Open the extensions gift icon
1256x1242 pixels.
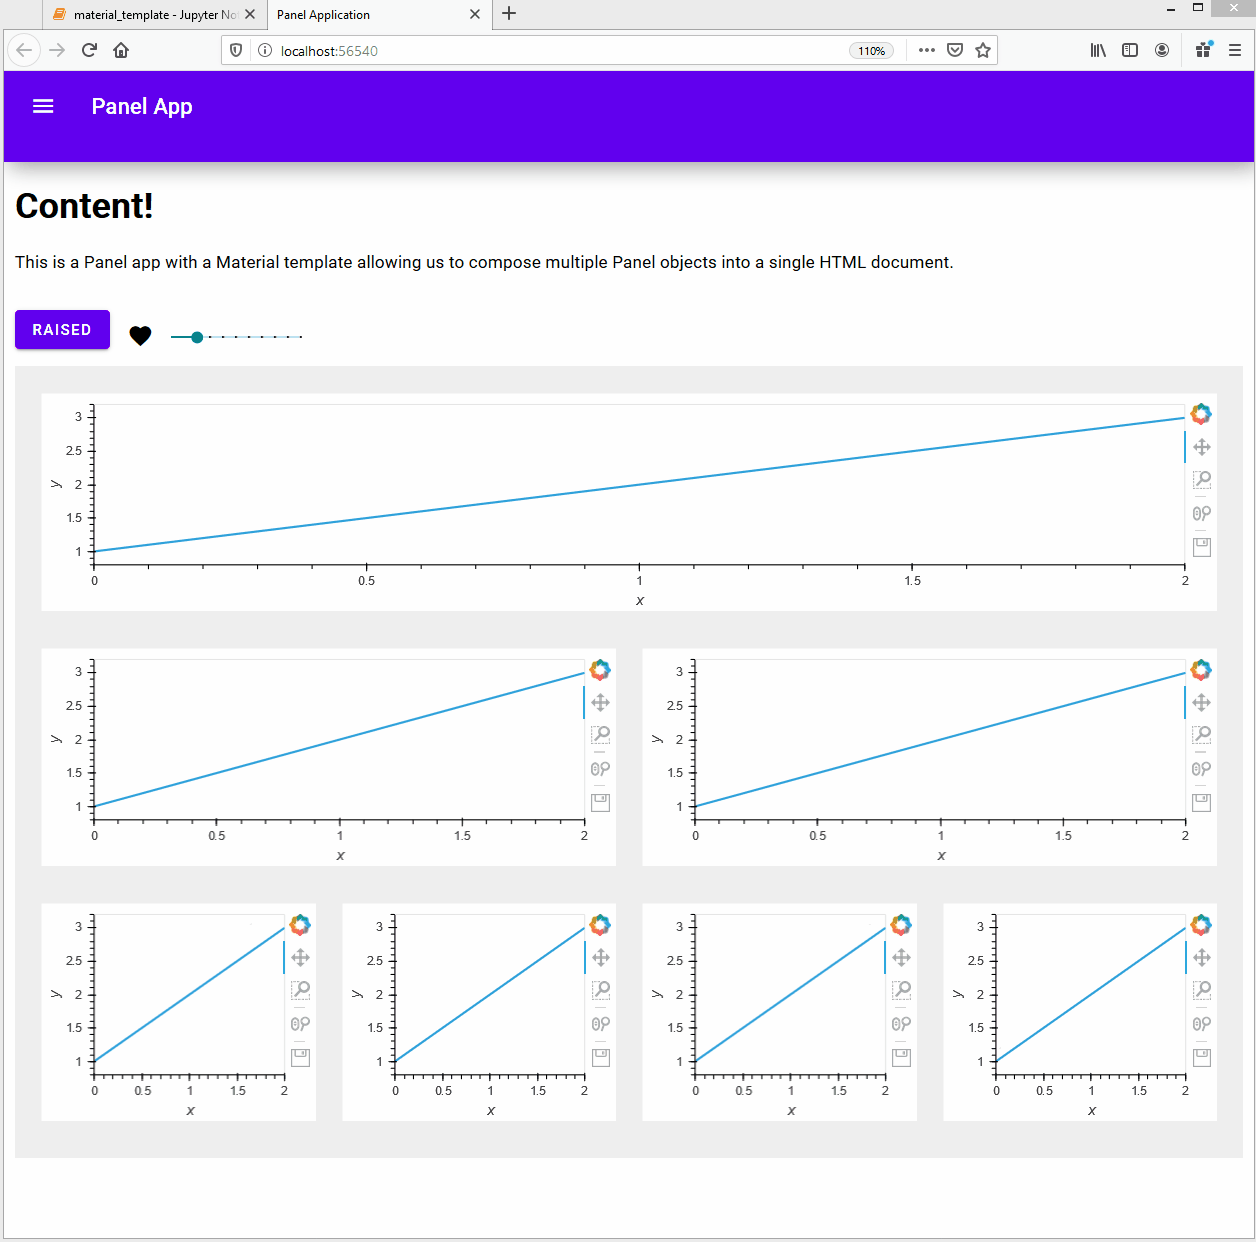tap(1204, 49)
